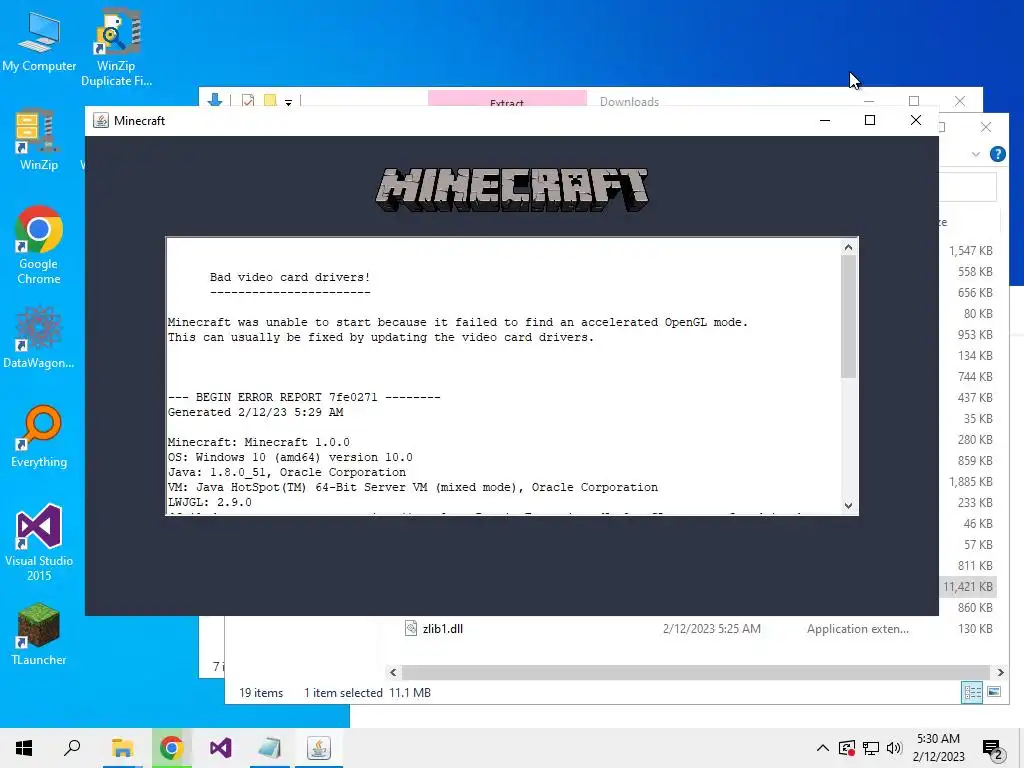Open the network status tray icon

[871, 748]
